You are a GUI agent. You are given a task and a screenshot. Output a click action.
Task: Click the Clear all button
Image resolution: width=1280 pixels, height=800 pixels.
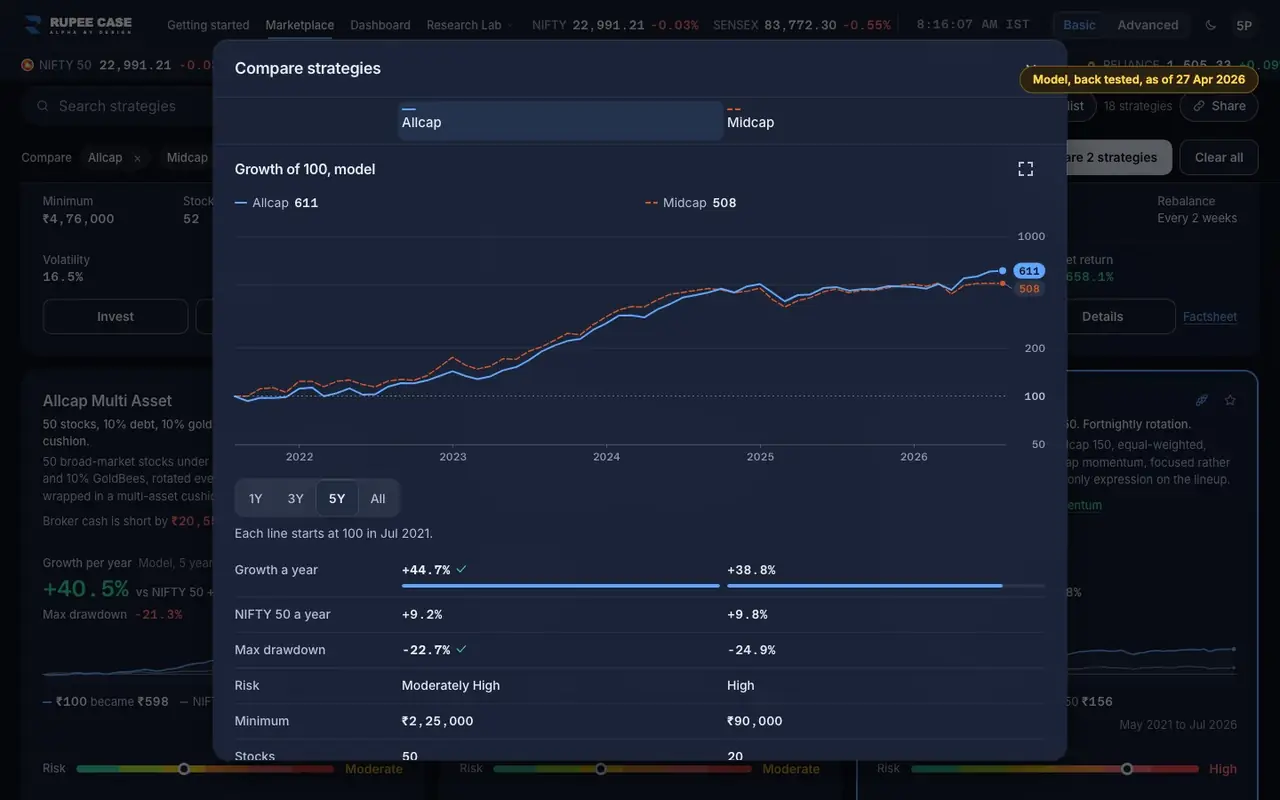[x=1219, y=157]
